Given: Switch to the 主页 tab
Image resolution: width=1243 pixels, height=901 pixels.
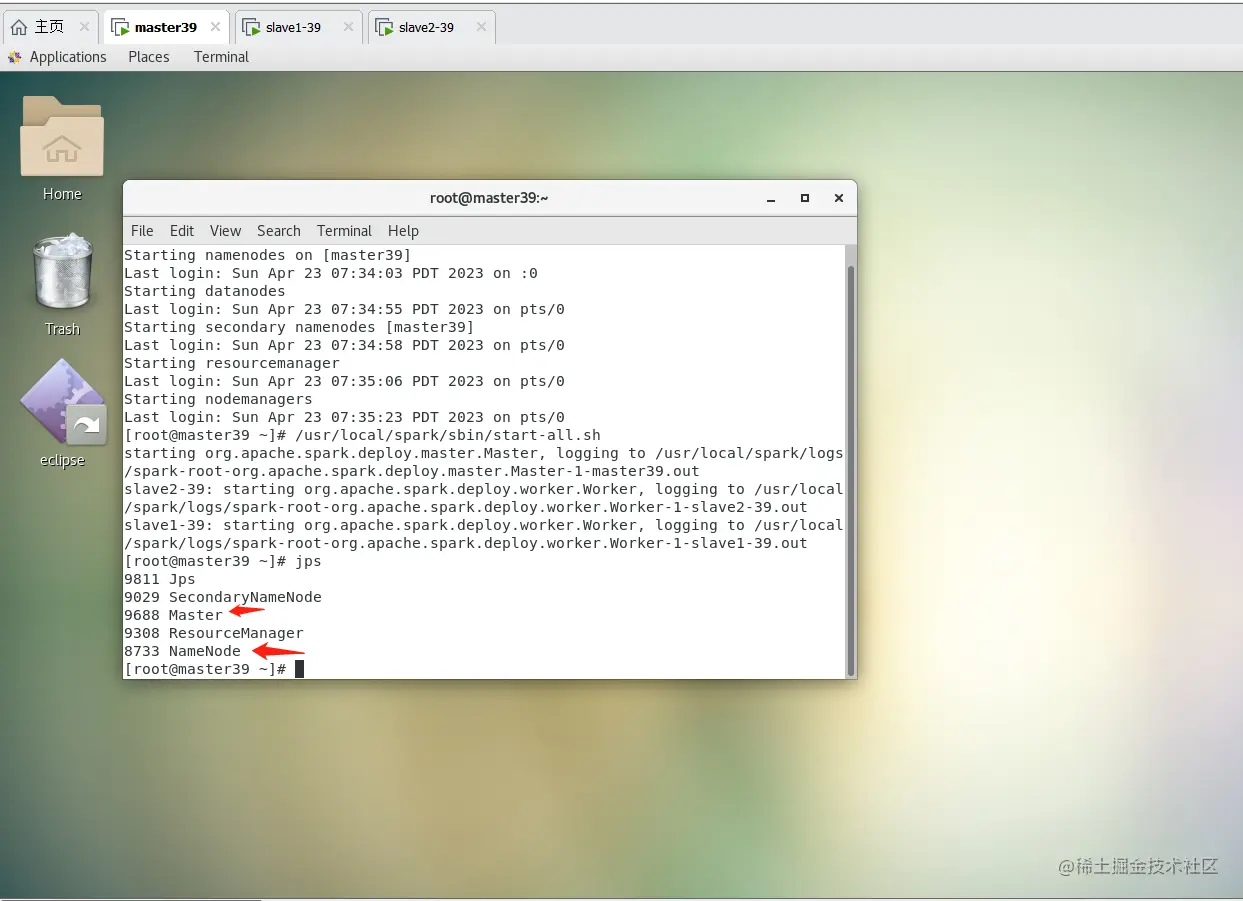Looking at the screenshot, I should point(50,27).
